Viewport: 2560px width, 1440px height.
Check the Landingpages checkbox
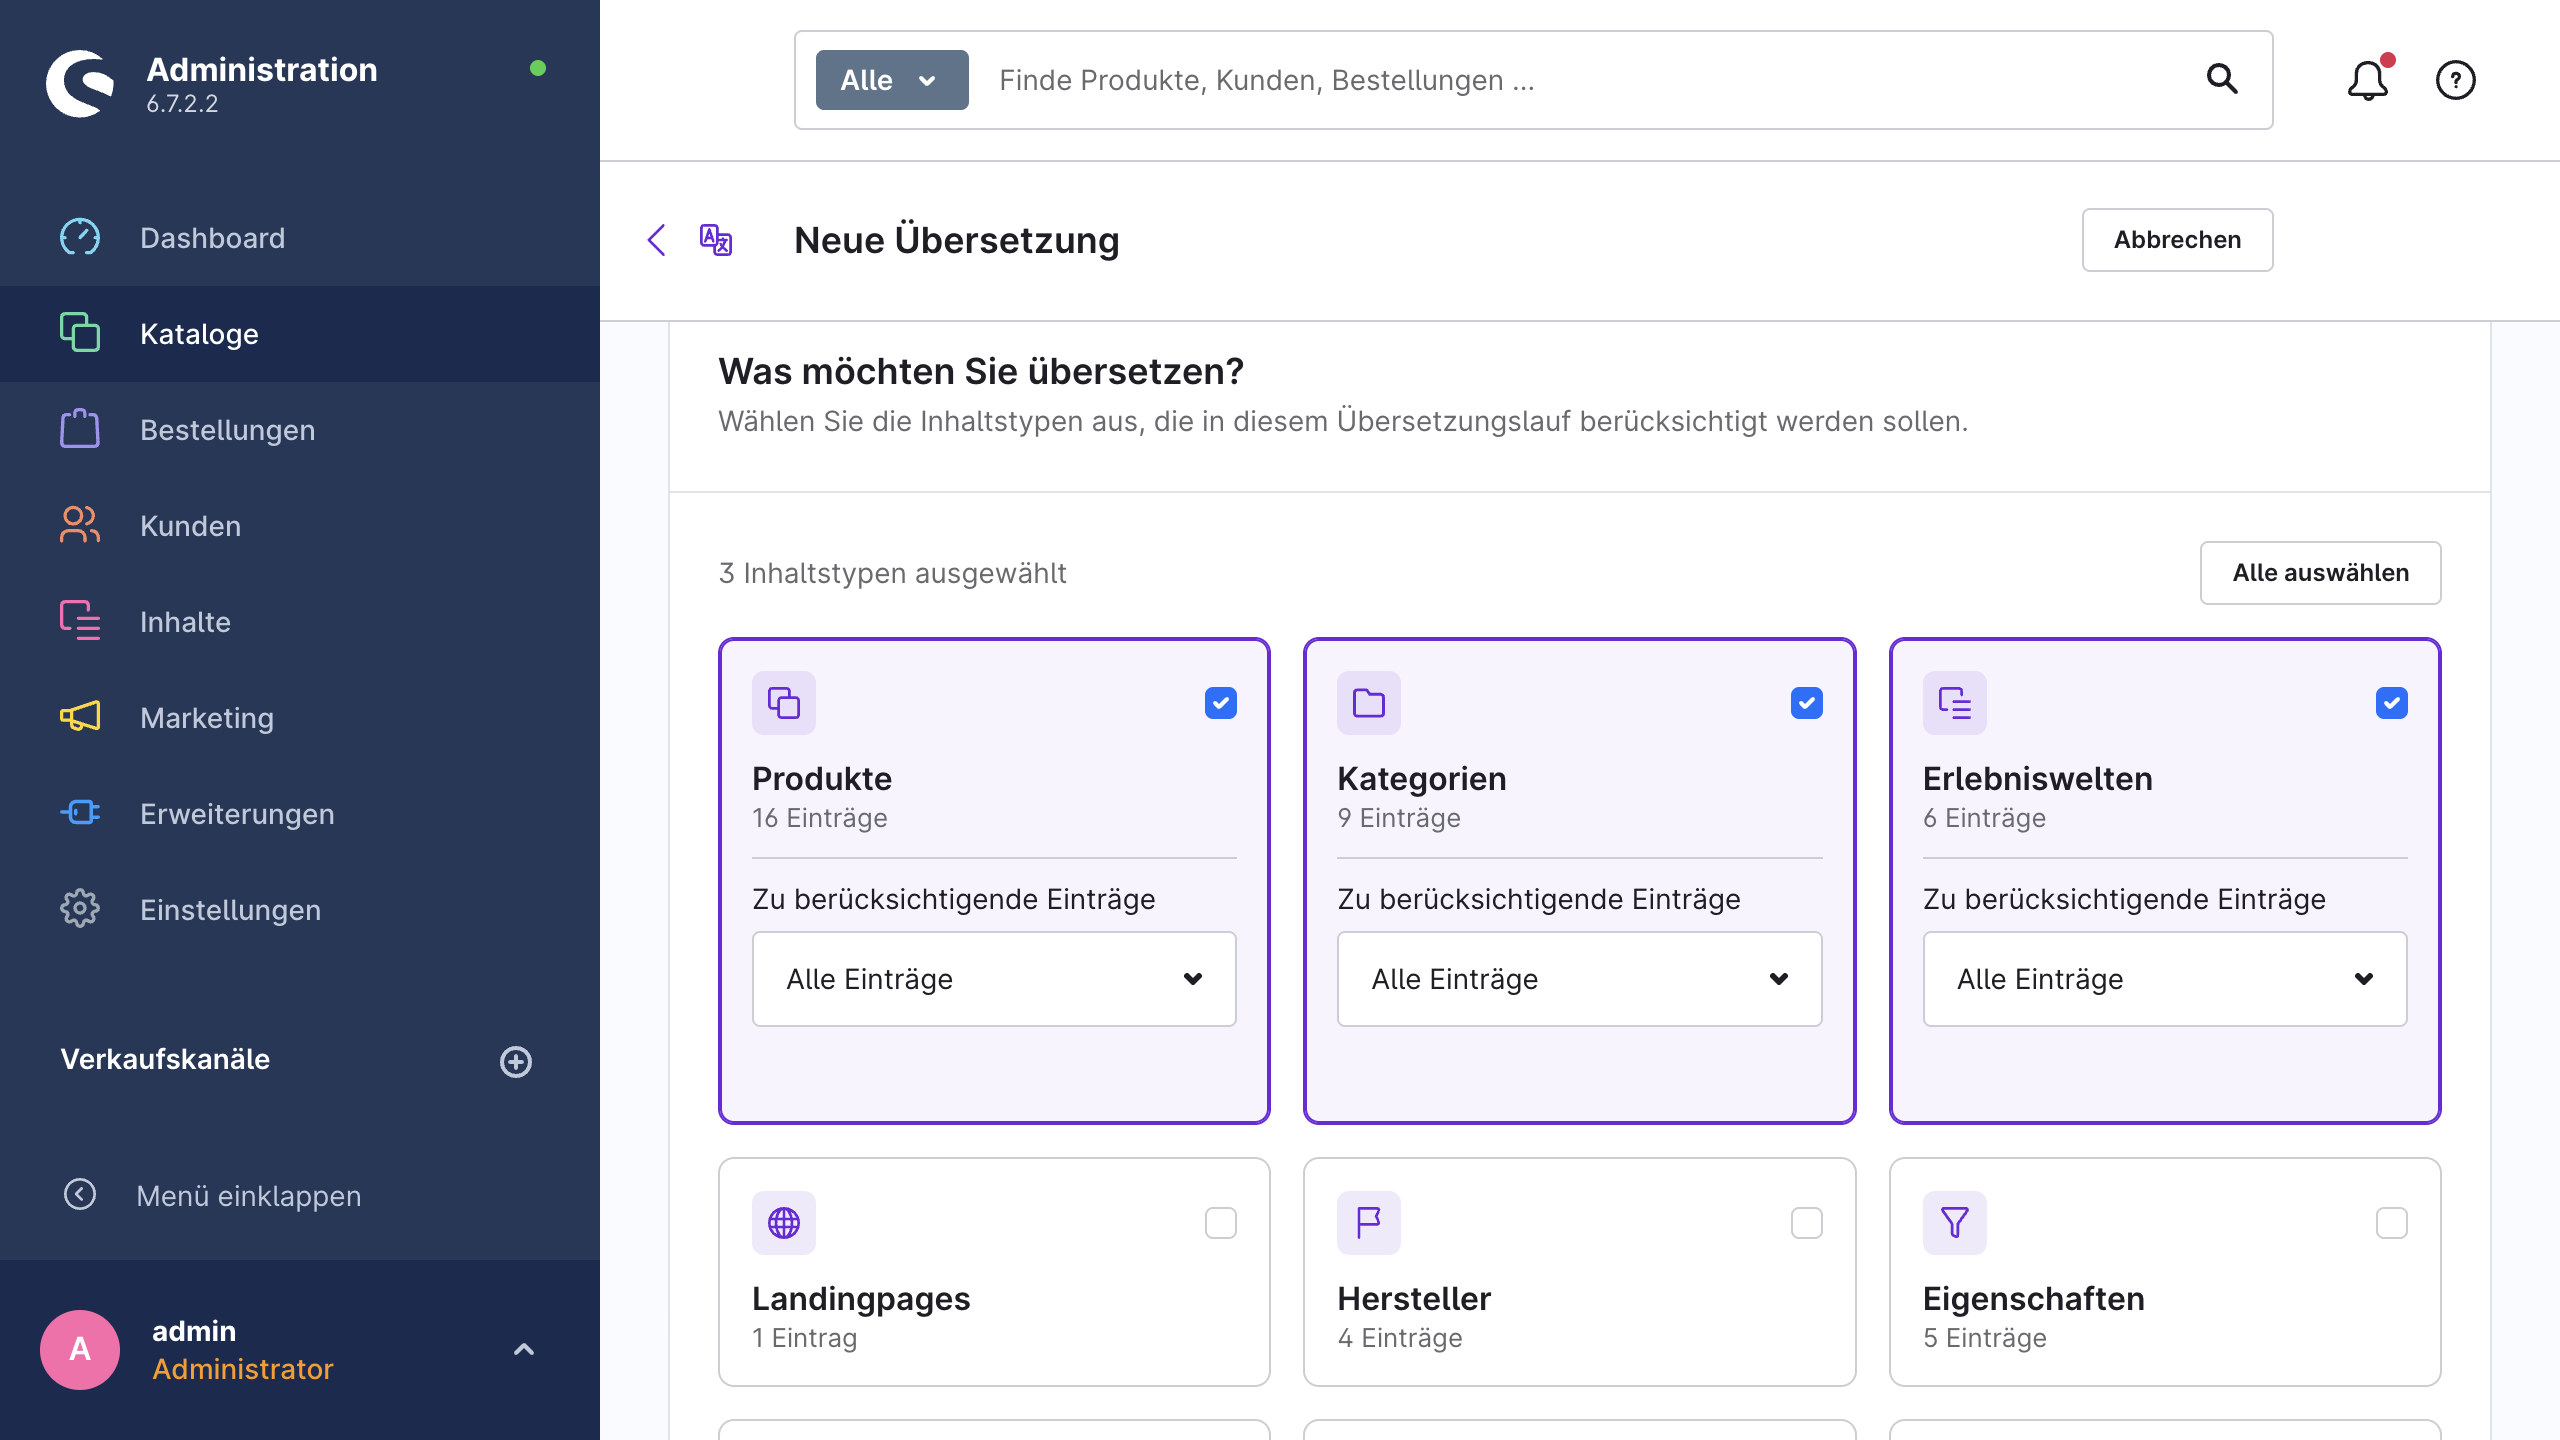tap(1221, 1223)
